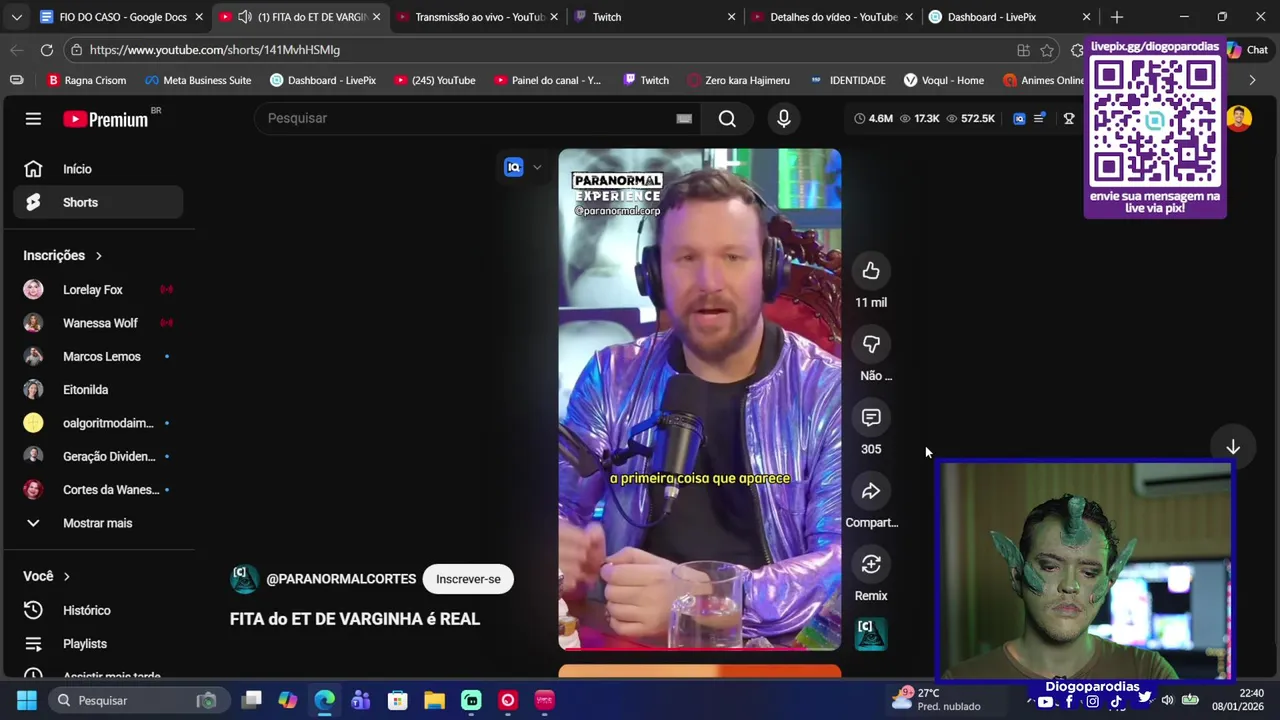
Task: Open Microsoft Edge from taskbar
Action: pos(324,700)
